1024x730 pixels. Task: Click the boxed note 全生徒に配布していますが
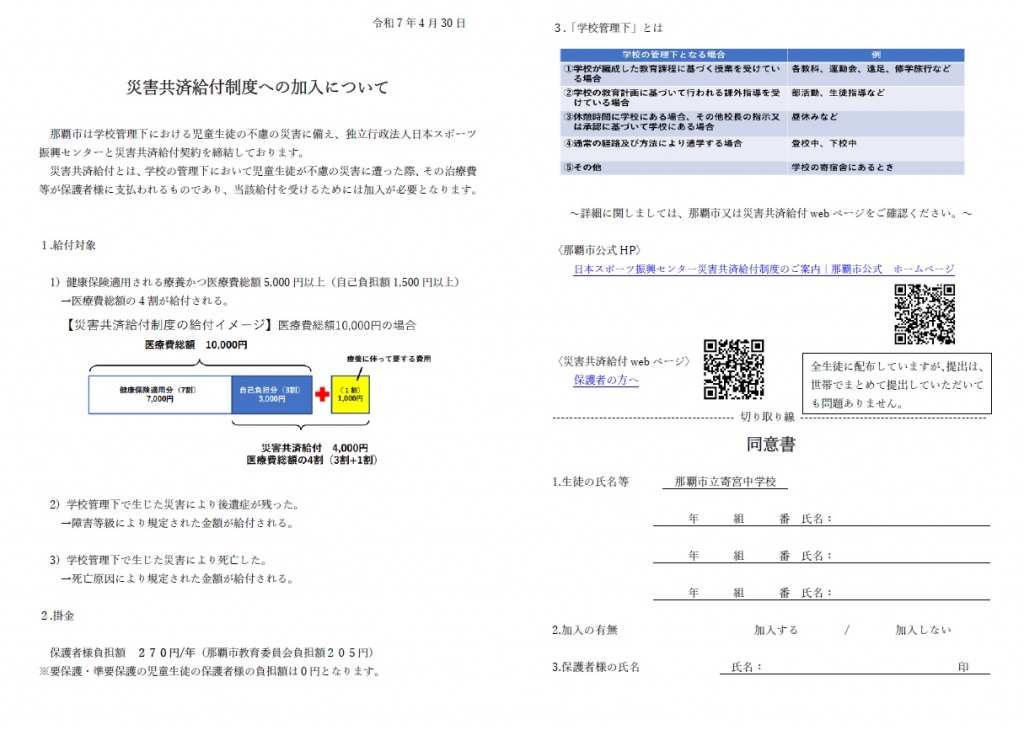(x=897, y=384)
